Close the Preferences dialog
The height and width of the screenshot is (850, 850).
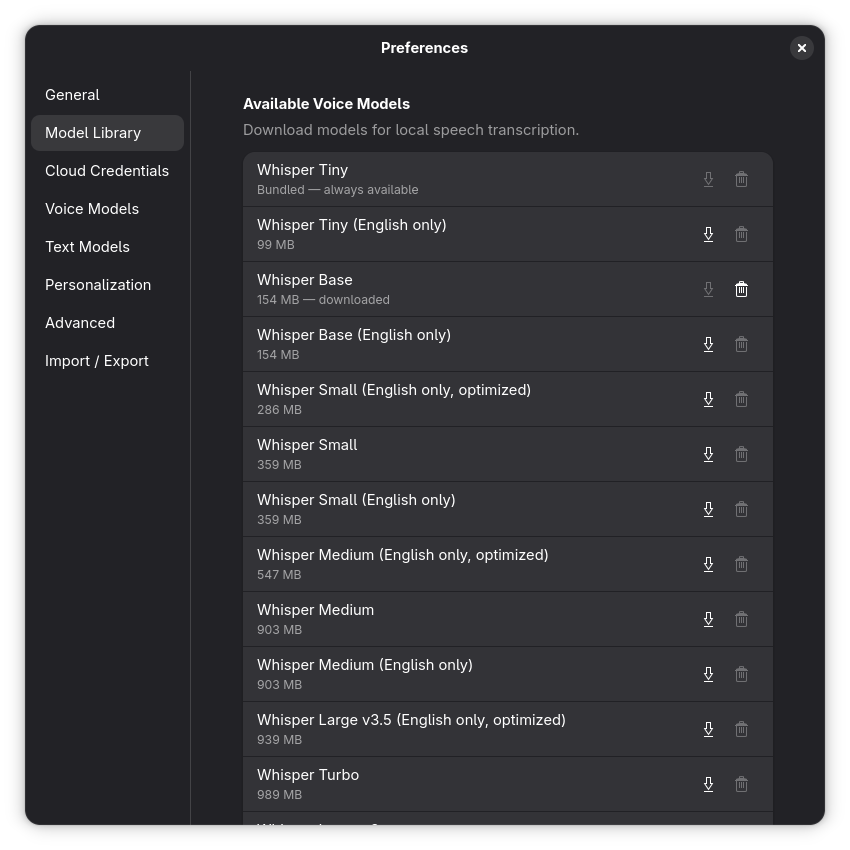click(801, 48)
